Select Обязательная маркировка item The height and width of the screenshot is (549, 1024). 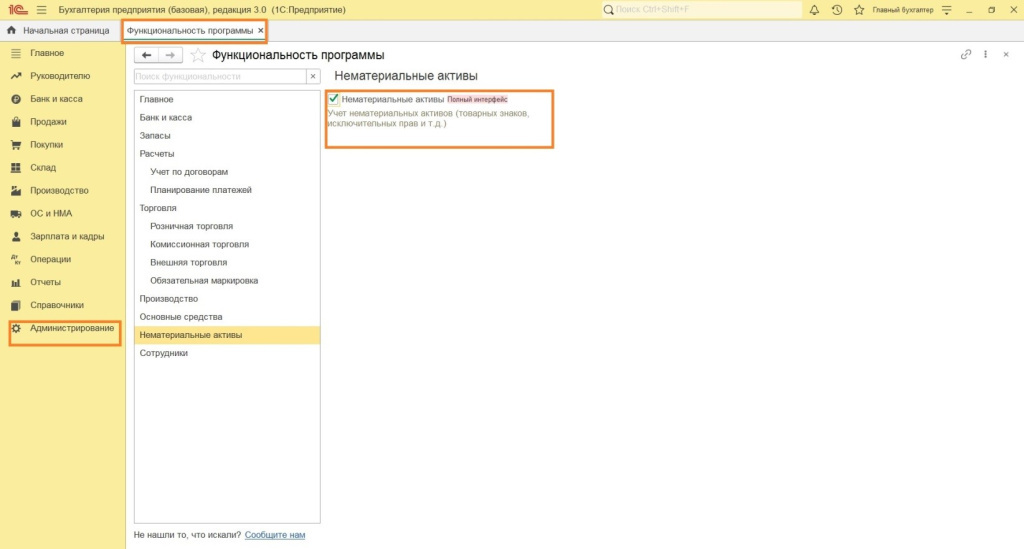pos(227,281)
